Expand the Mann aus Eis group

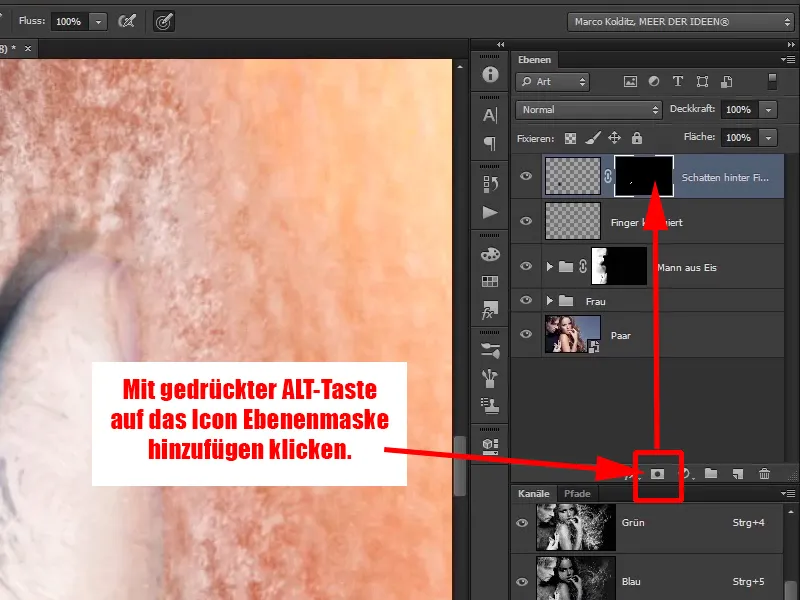[x=549, y=266]
